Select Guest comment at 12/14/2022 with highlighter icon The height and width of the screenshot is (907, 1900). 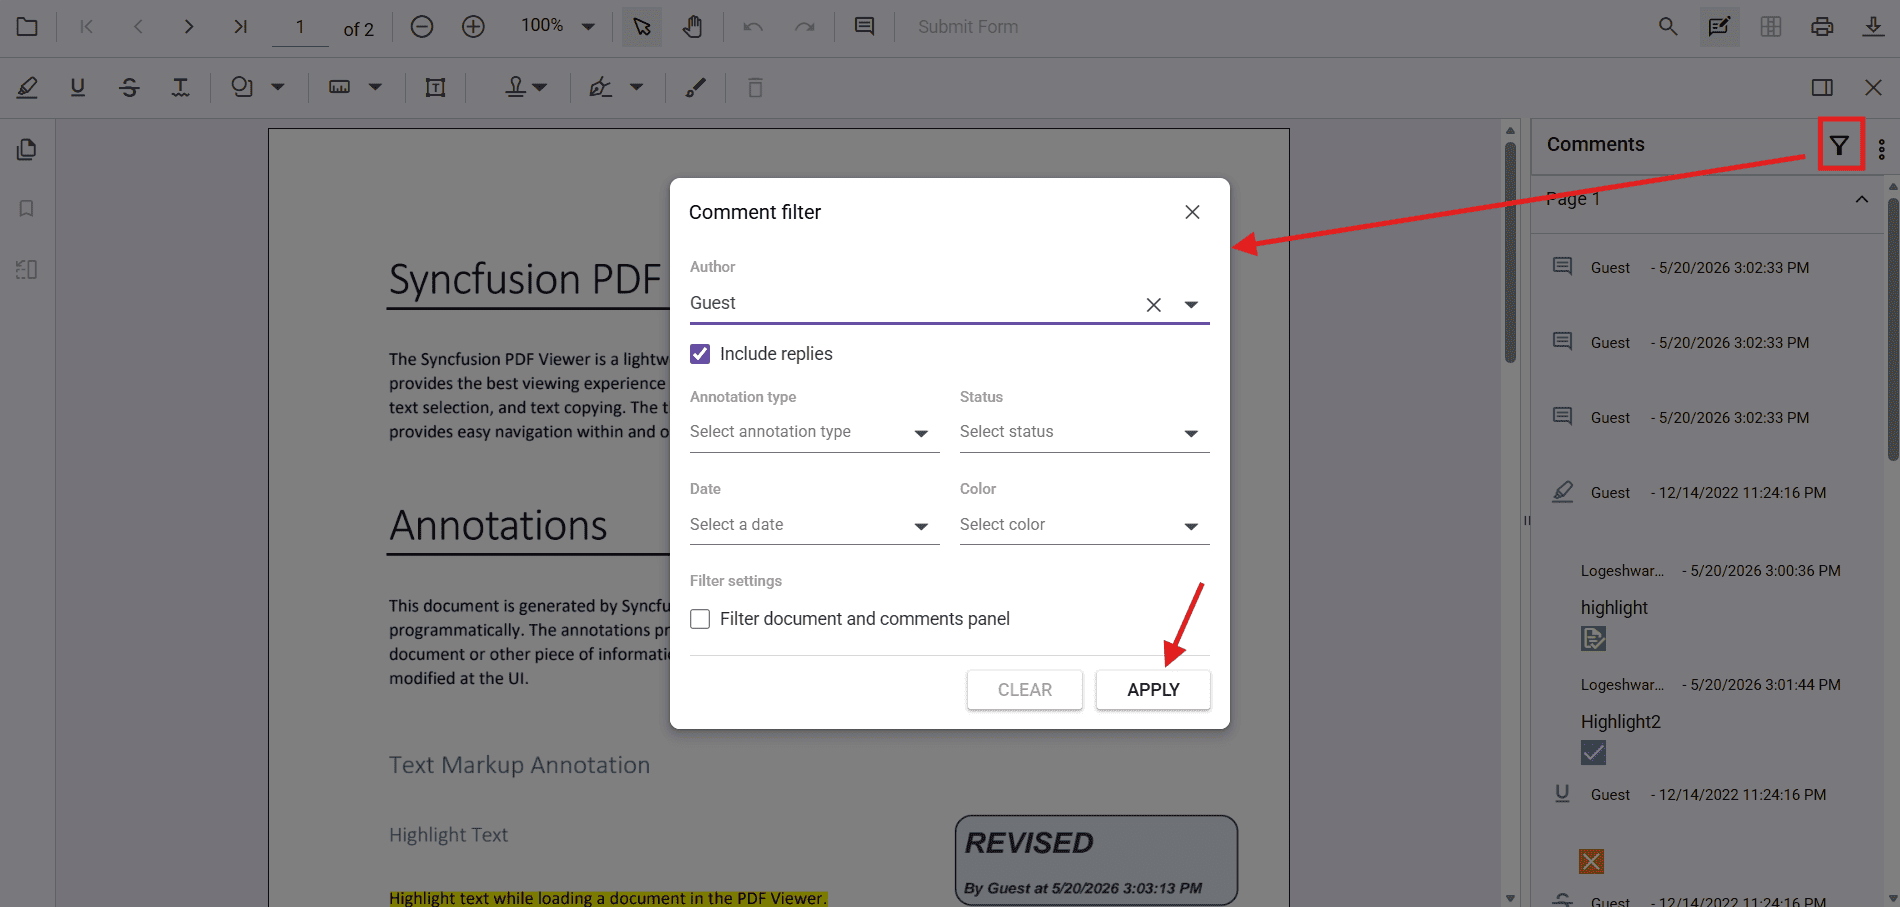tap(1706, 493)
